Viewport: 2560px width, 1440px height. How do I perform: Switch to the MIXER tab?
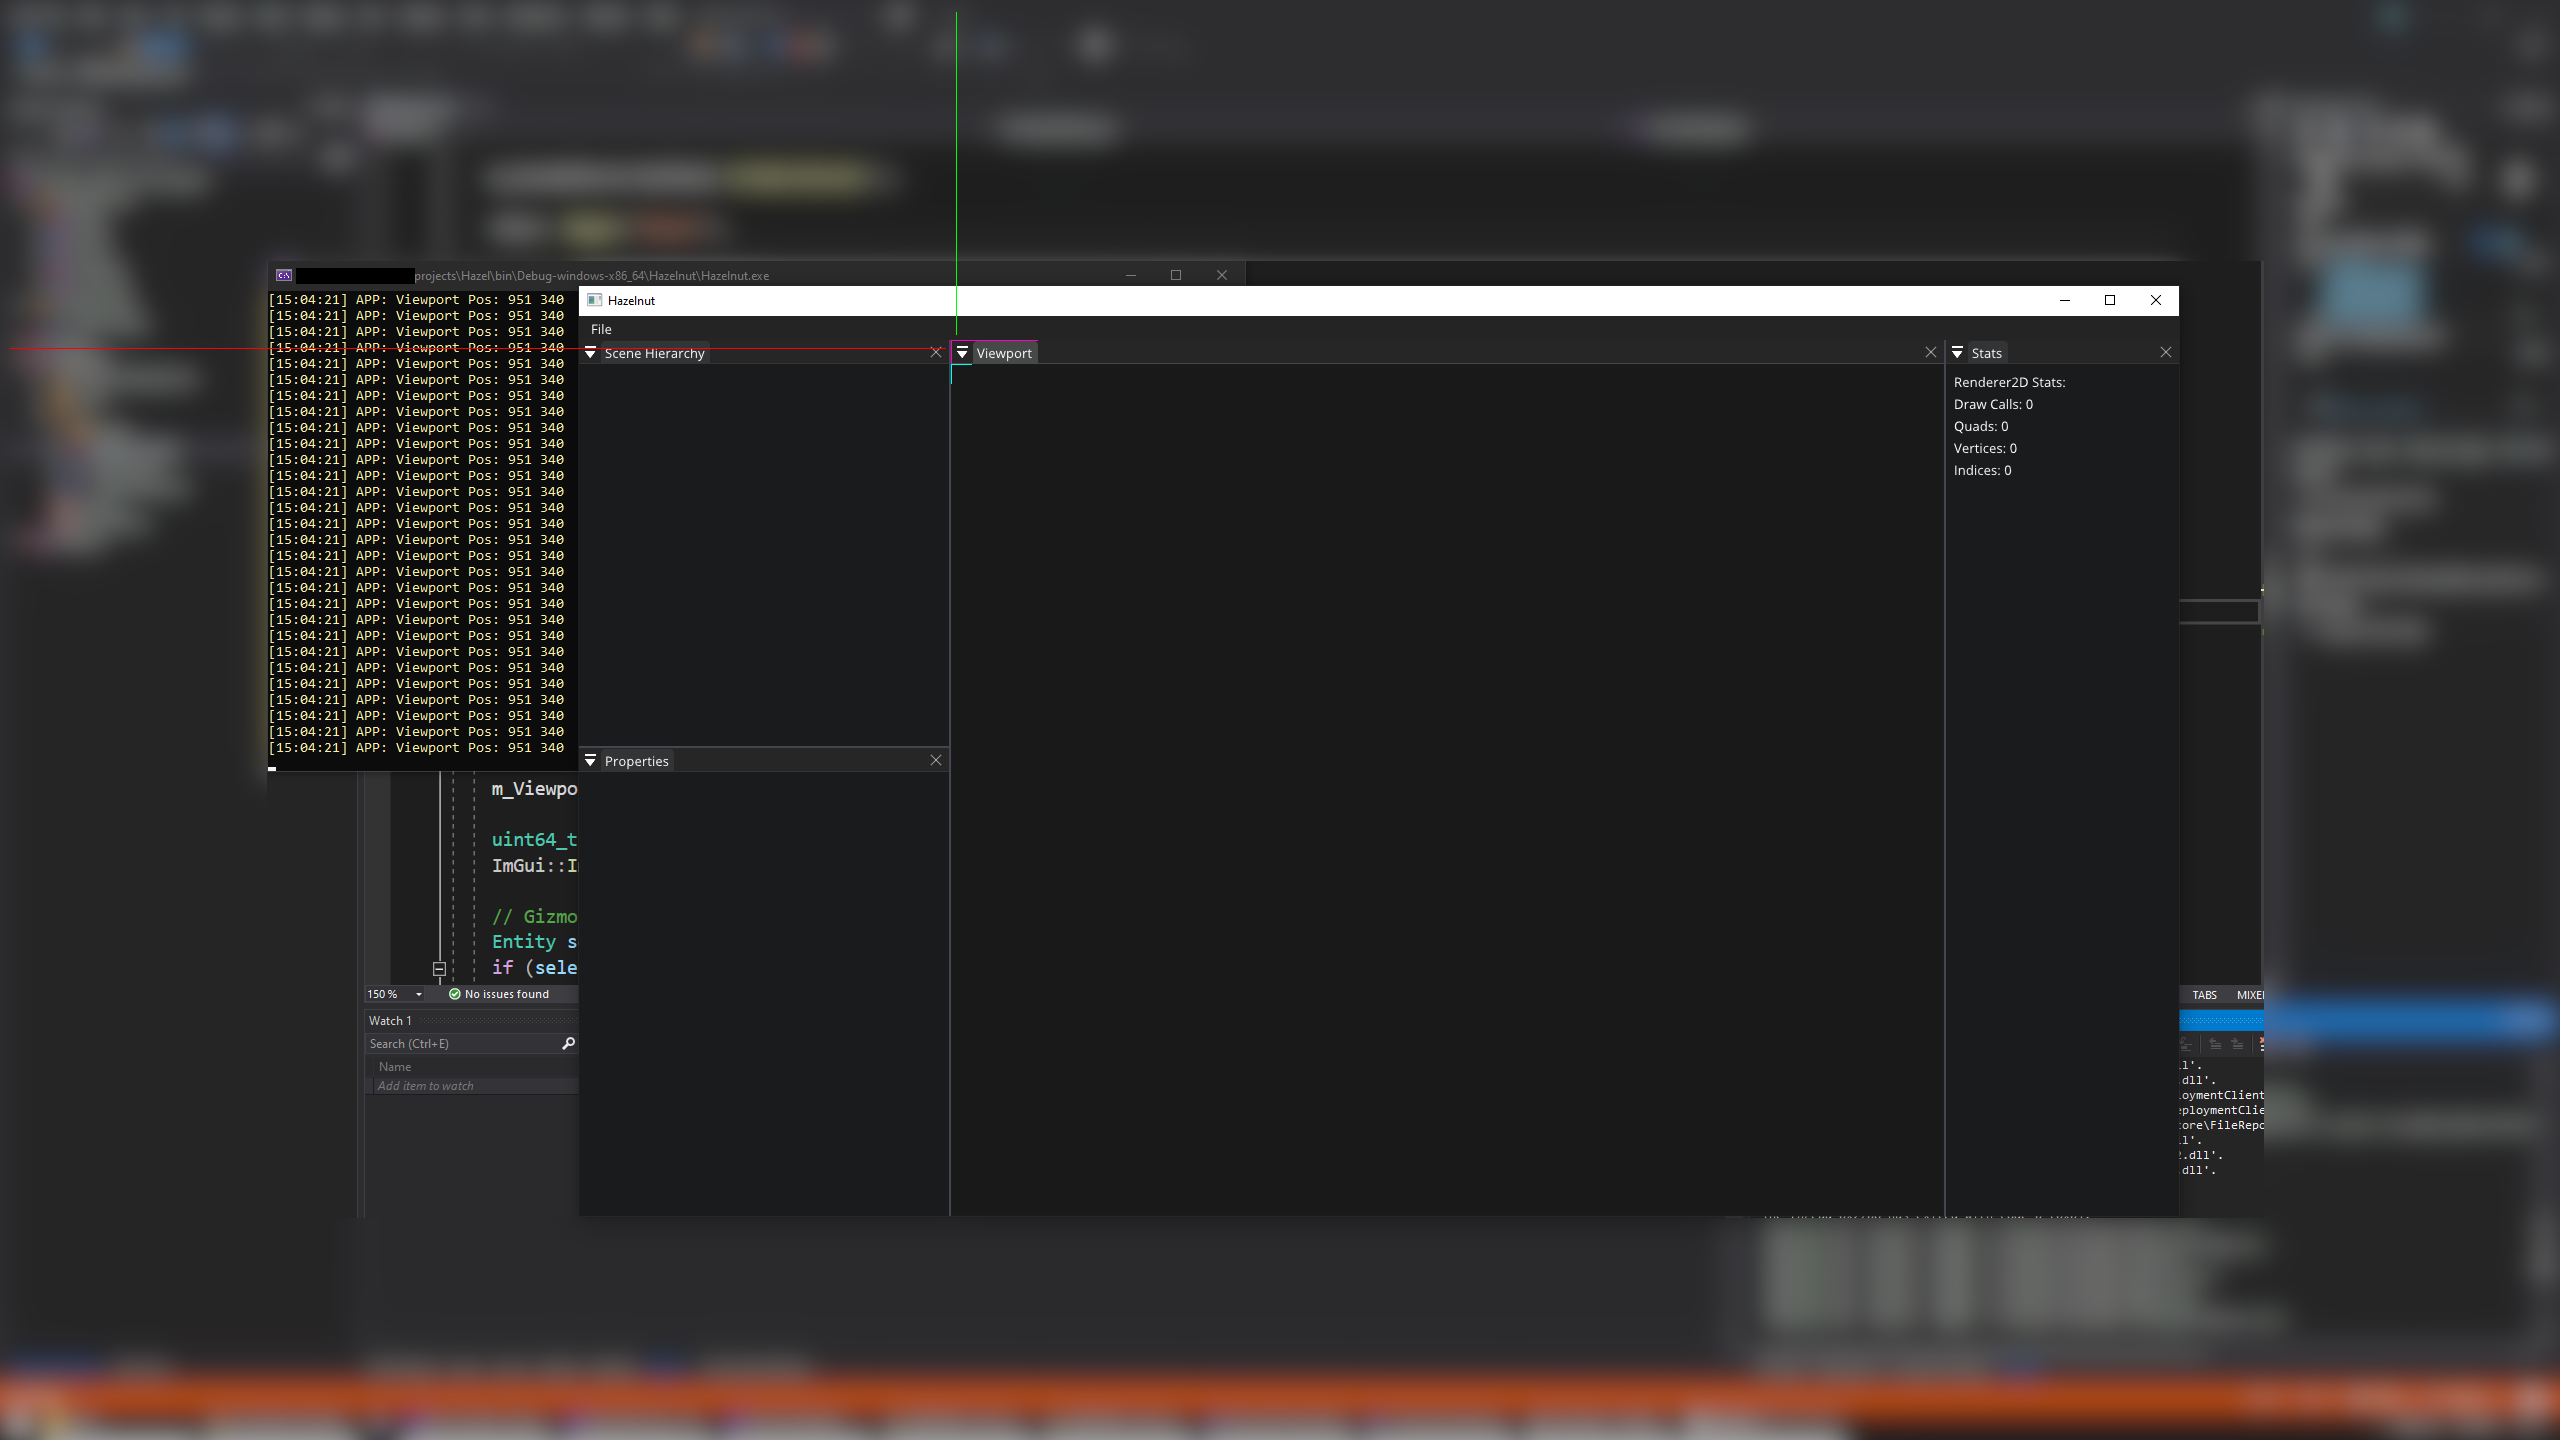point(2250,994)
